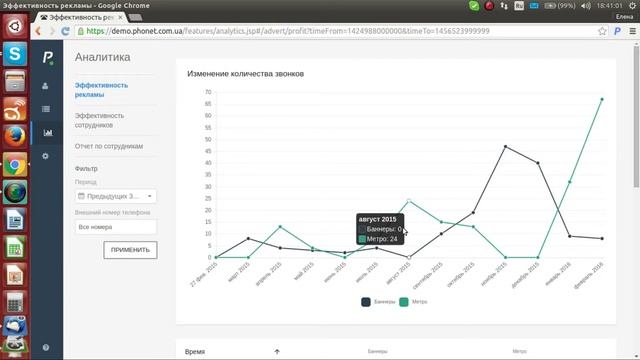Open a new browser tab

pos(136,17)
